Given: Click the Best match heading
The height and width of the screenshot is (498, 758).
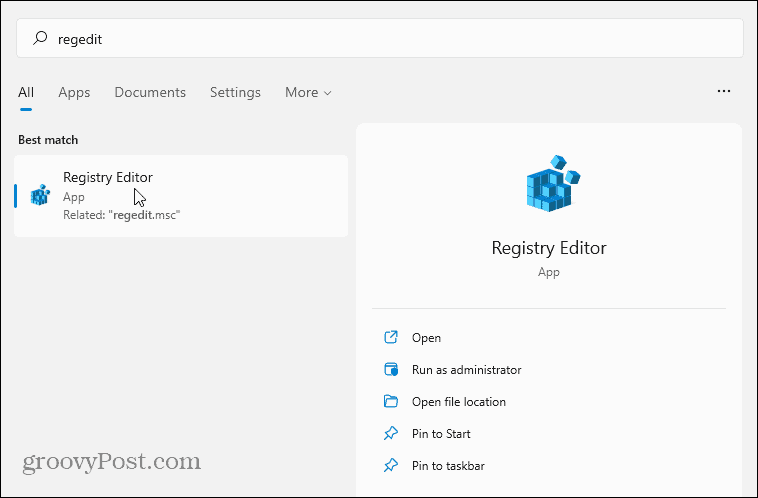Looking at the screenshot, I should (x=48, y=140).
